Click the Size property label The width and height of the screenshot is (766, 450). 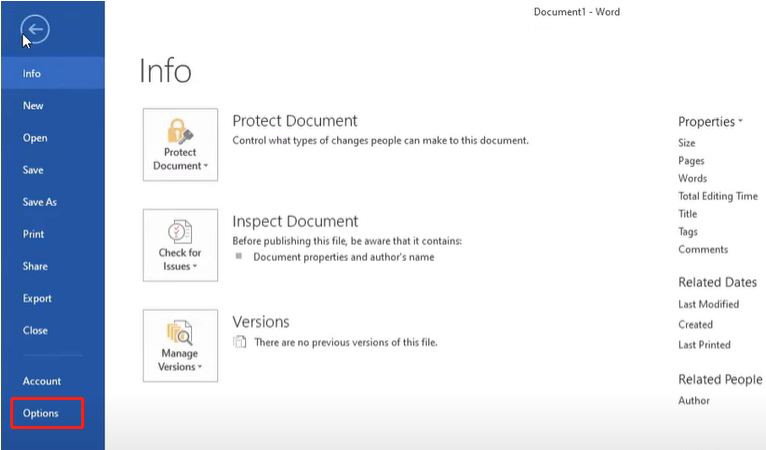click(686, 143)
